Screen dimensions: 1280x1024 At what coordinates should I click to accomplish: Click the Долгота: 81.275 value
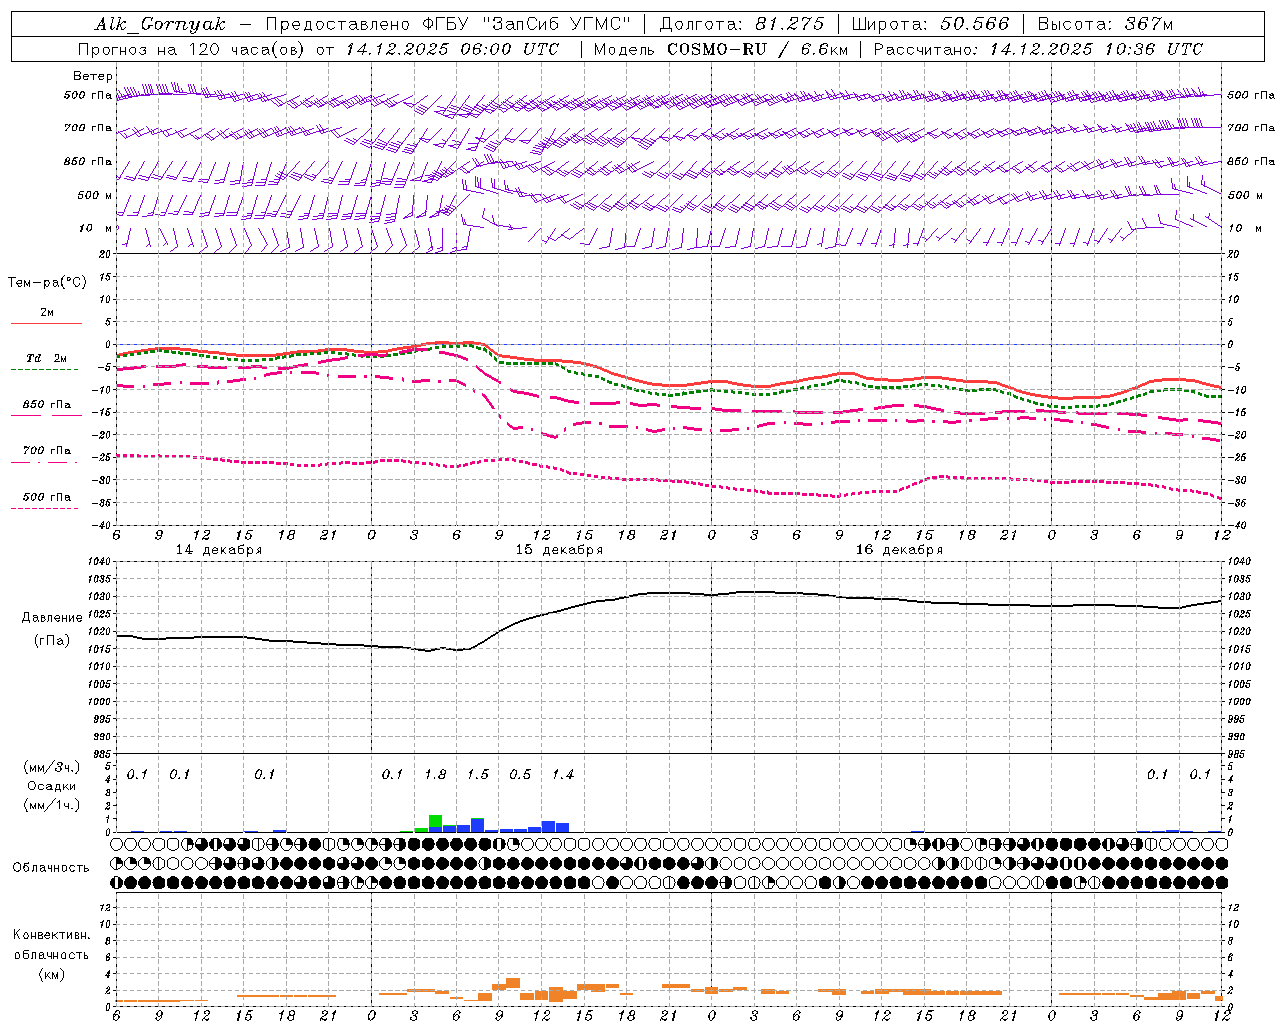click(x=742, y=24)
